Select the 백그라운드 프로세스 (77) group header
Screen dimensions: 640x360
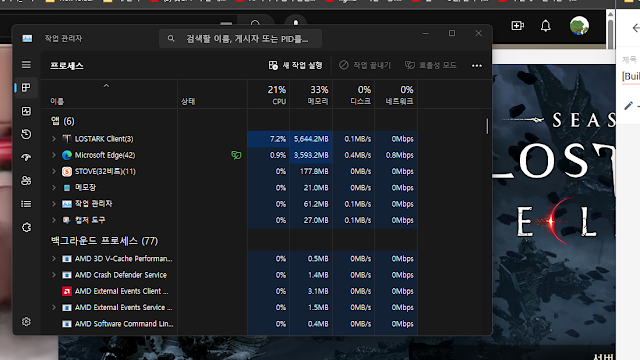coord(104,241)
